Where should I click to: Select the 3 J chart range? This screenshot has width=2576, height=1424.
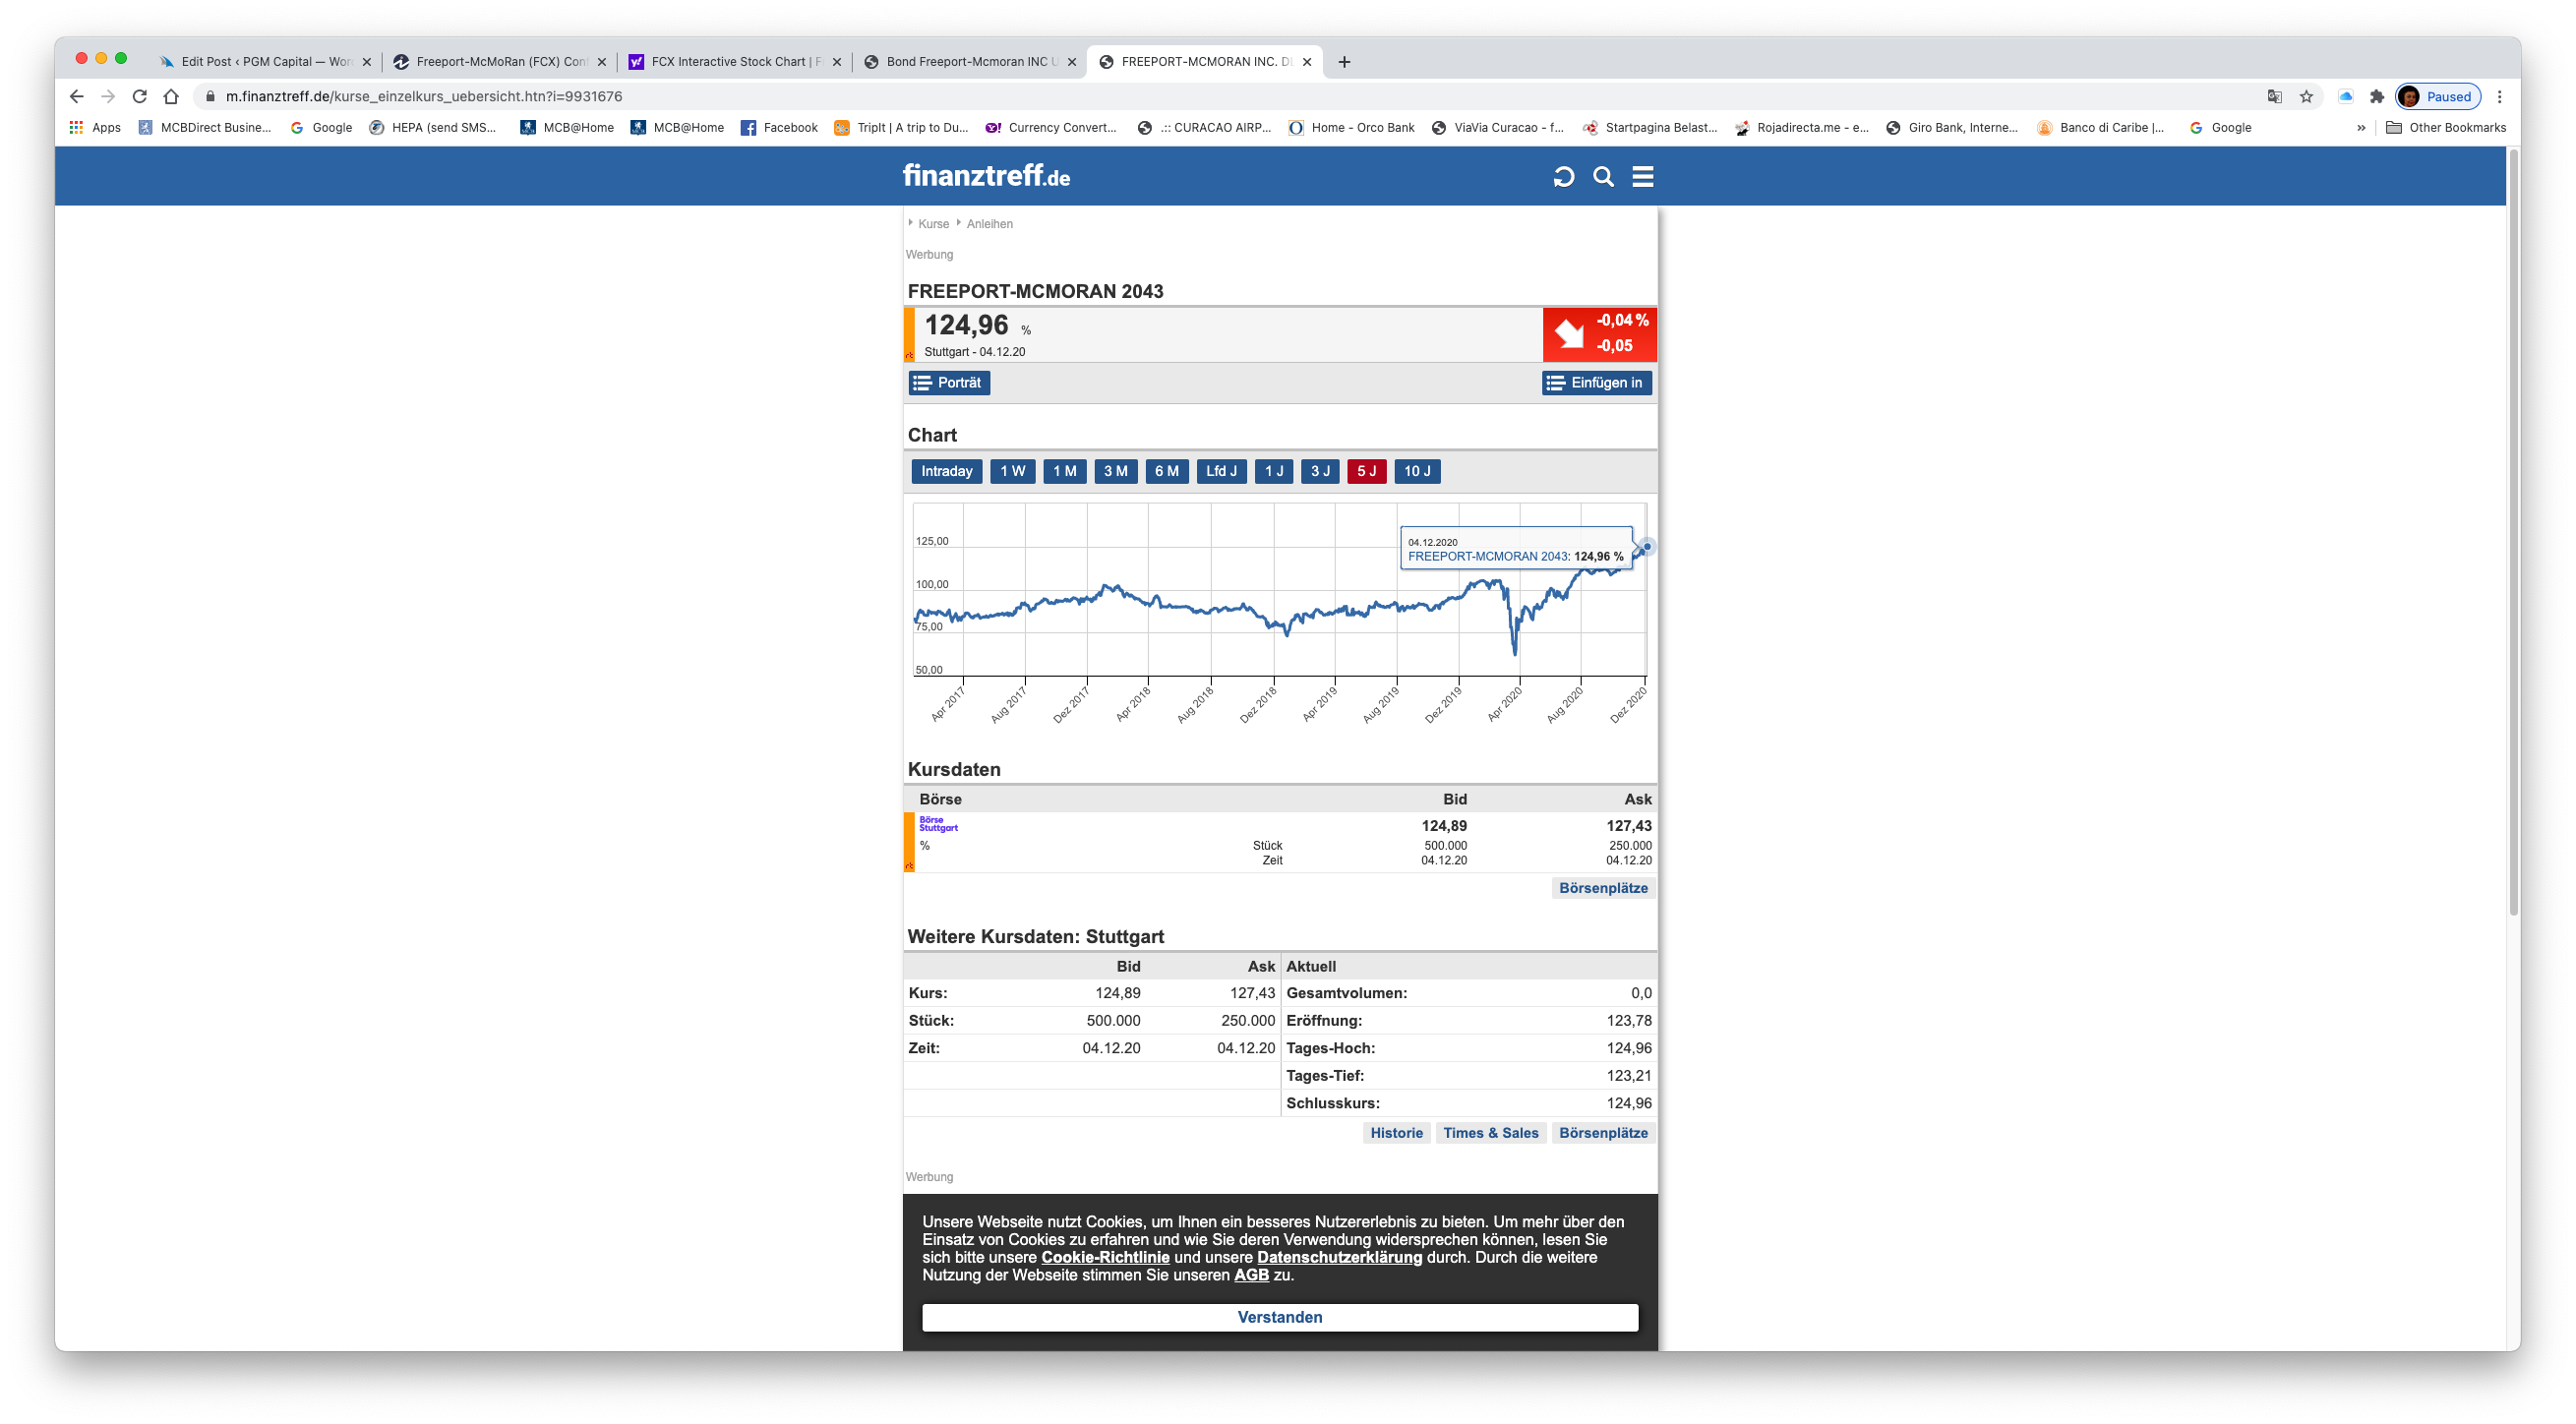[x=1320, y=471]
